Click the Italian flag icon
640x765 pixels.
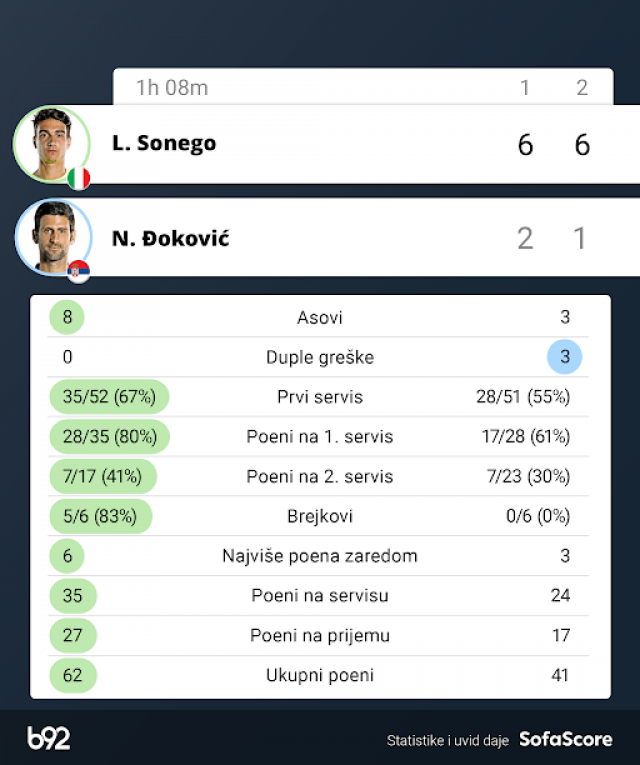(79, 178)
